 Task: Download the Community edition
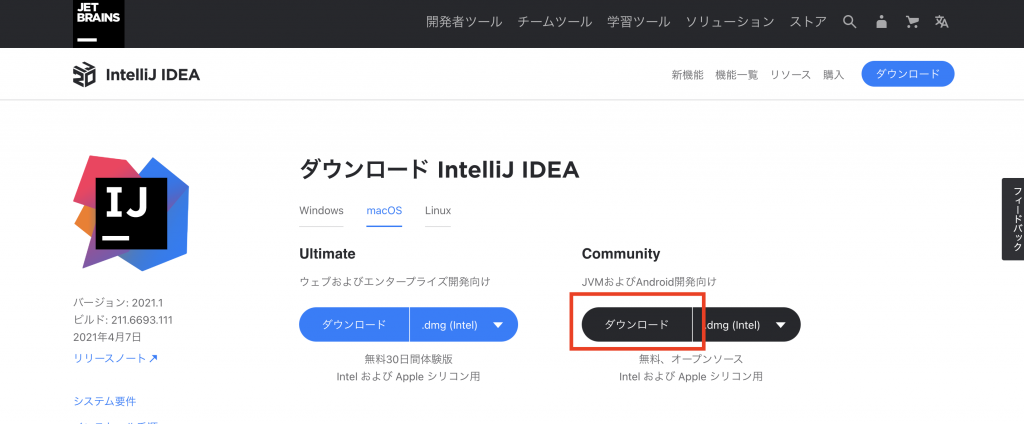(x=637, y=325)
